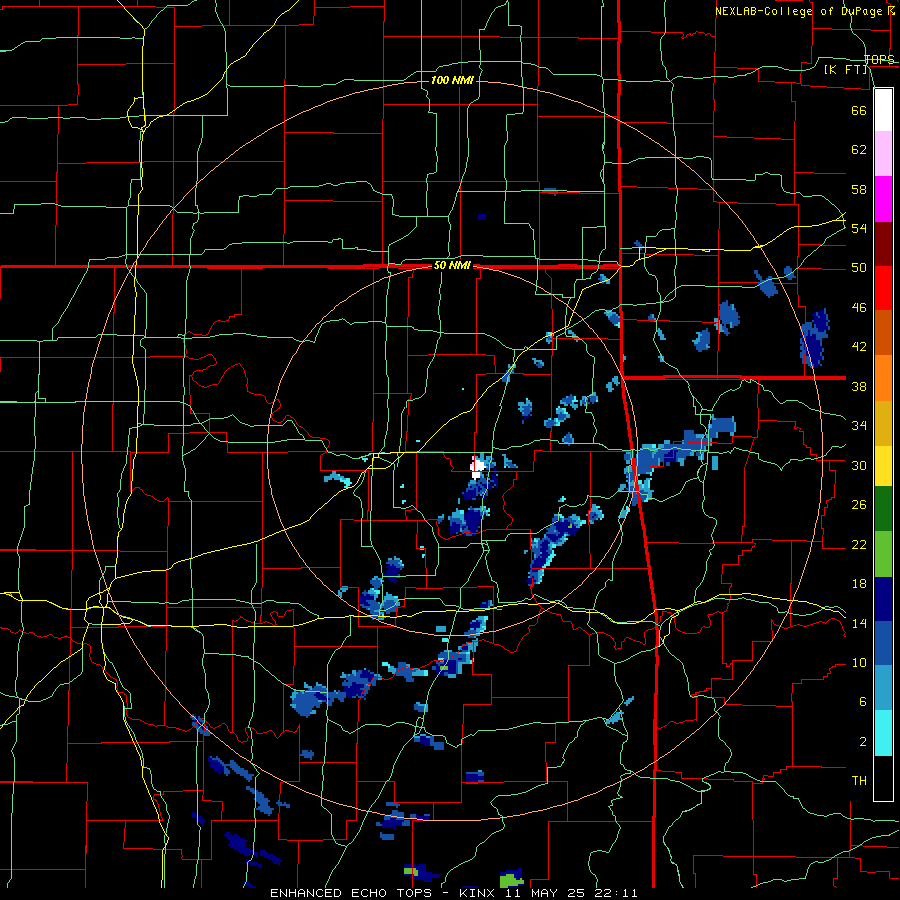
Task: Click the "NEXLAB-College of DuPage" credit text
Action: click(x=801, y=11)
